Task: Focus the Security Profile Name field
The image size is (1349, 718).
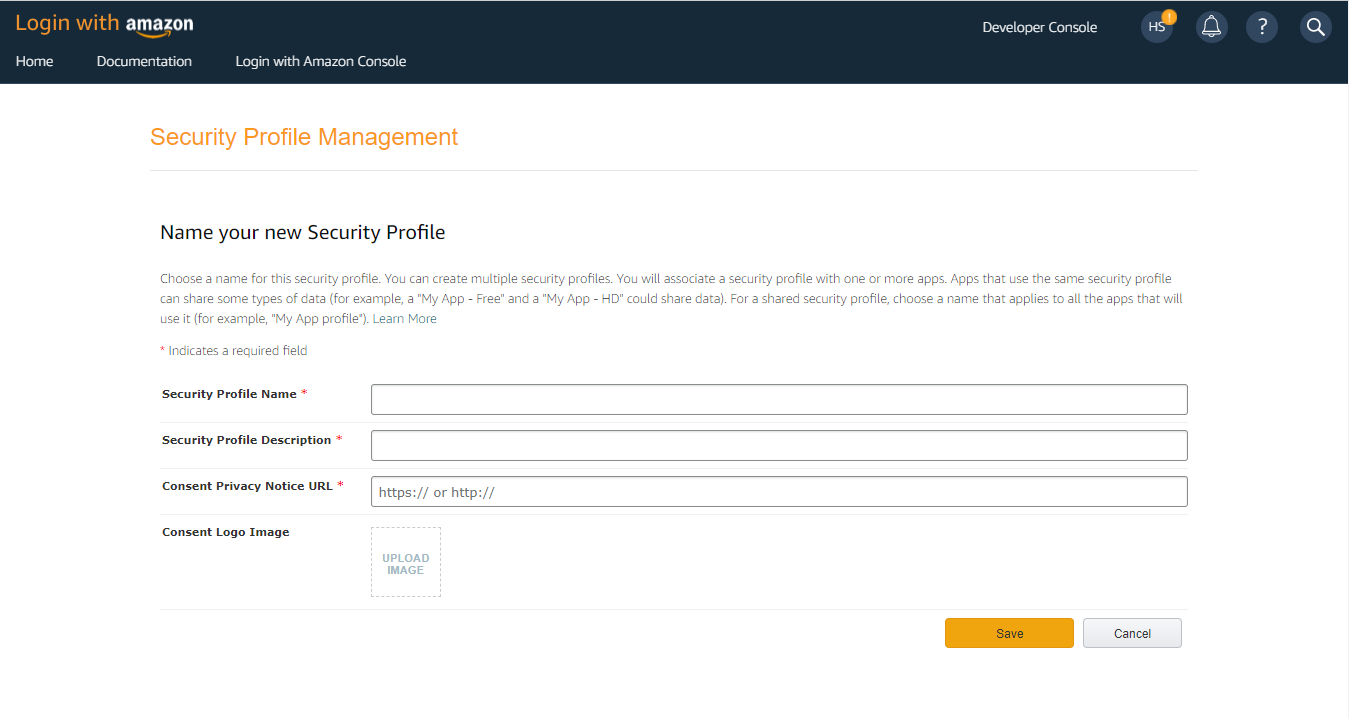Action: pyautogui.click(x=778, y=399)
